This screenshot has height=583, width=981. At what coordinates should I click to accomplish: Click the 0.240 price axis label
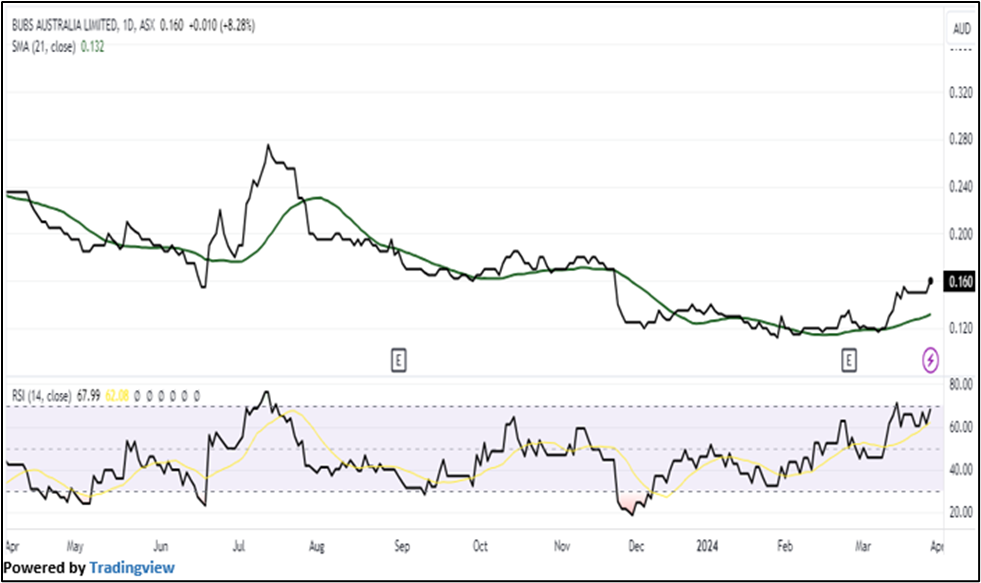coord(961,187)
